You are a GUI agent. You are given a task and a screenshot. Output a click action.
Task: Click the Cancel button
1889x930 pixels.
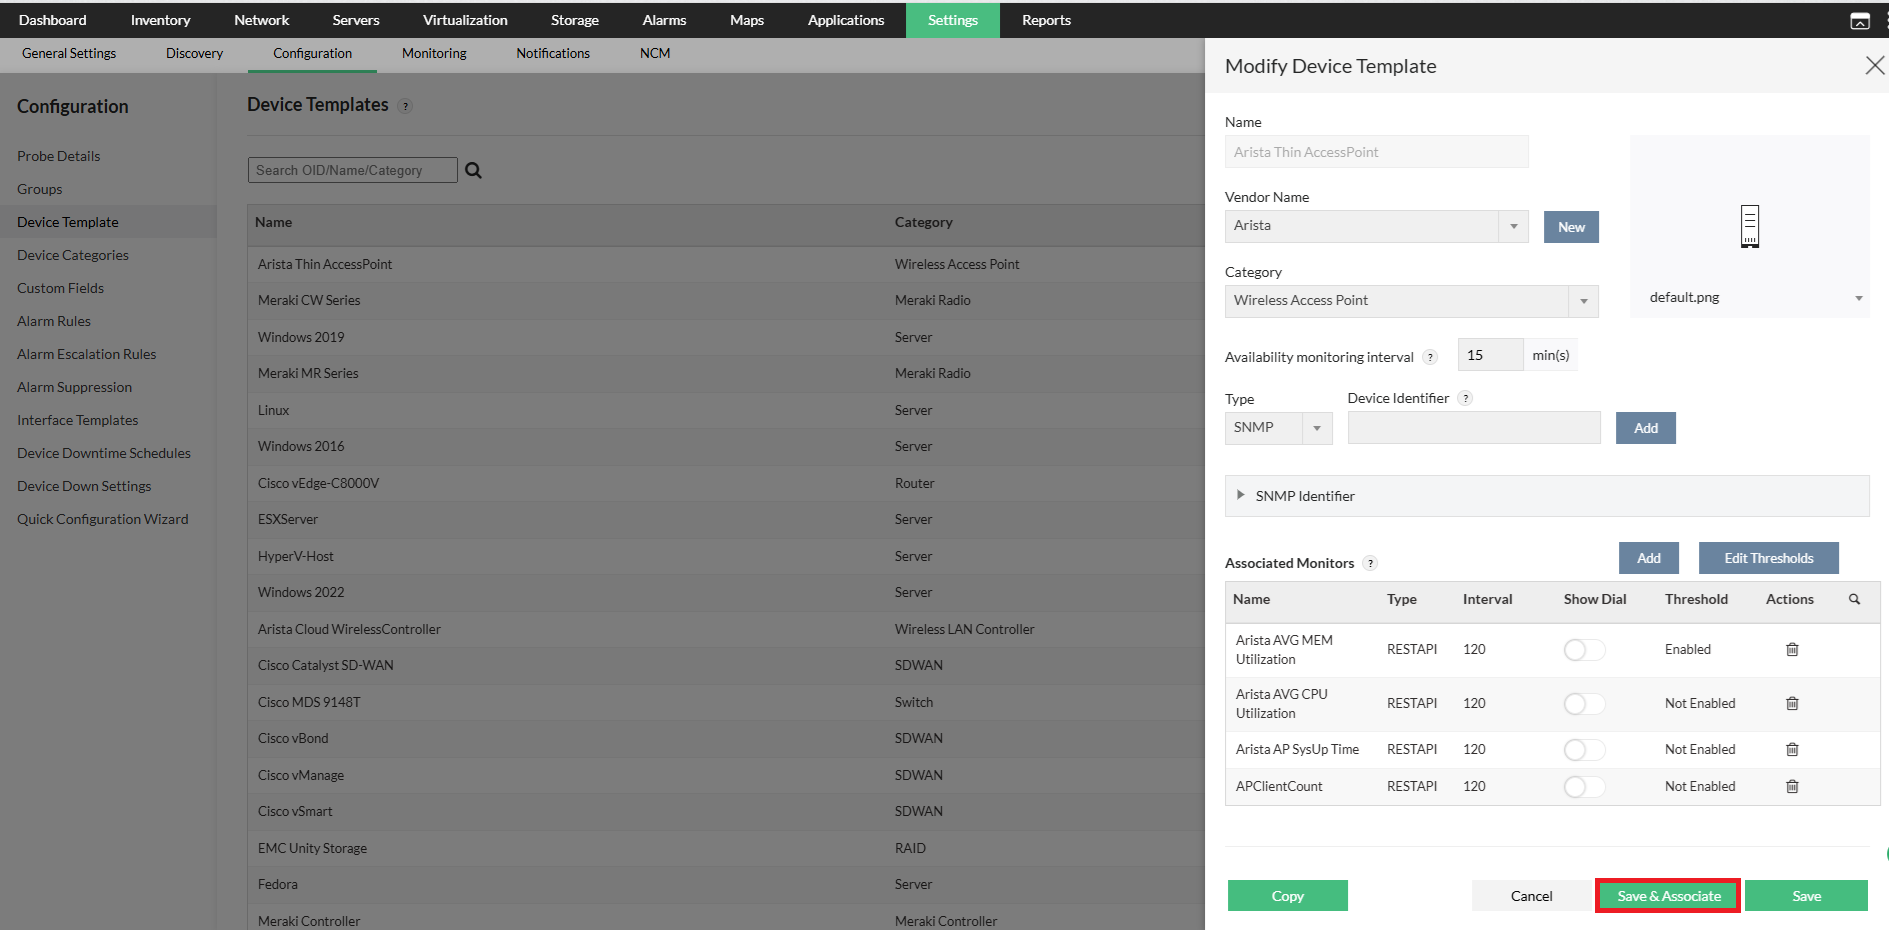pos(1531,896)
